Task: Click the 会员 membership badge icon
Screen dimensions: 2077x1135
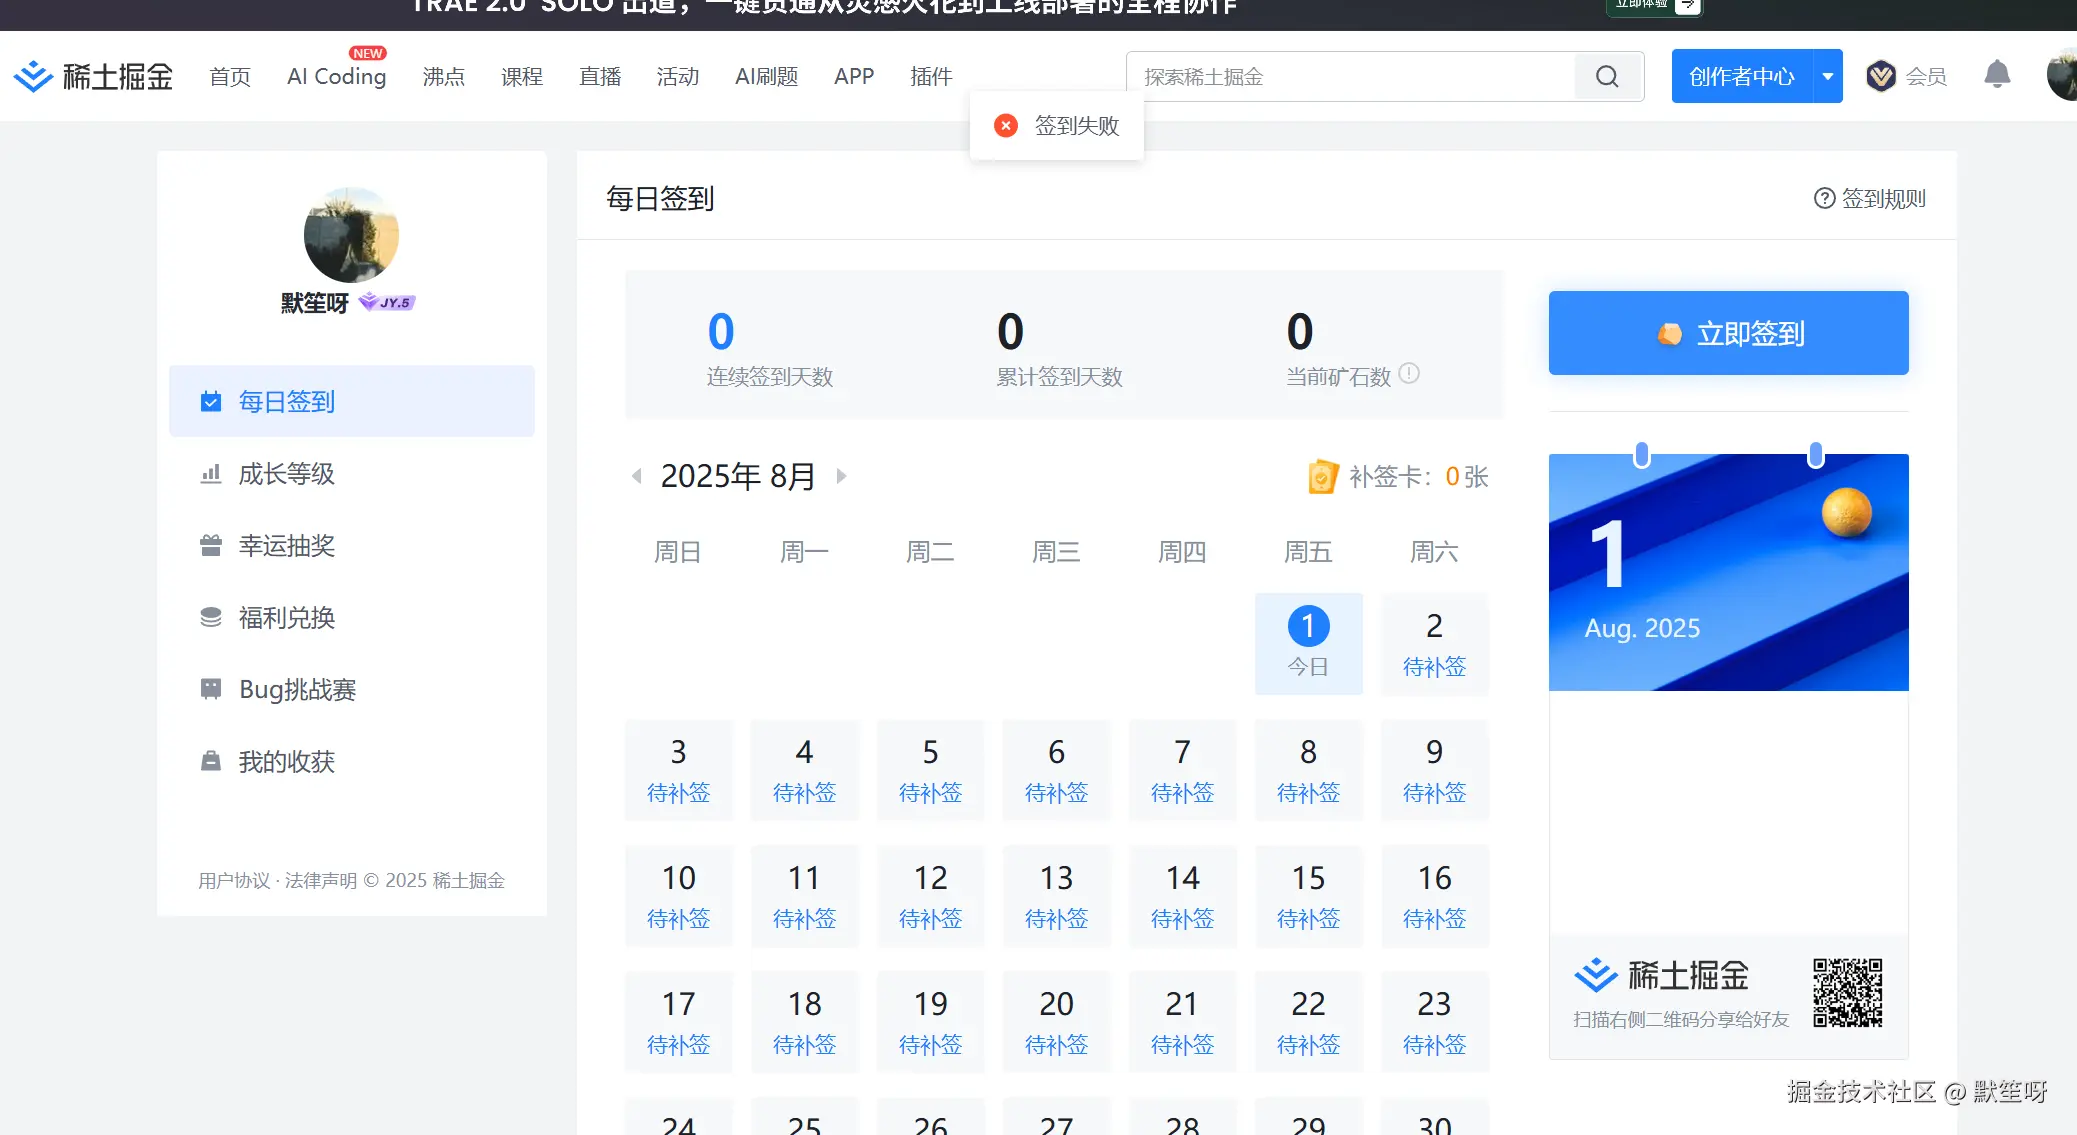Action: [x=1881, y=76]
